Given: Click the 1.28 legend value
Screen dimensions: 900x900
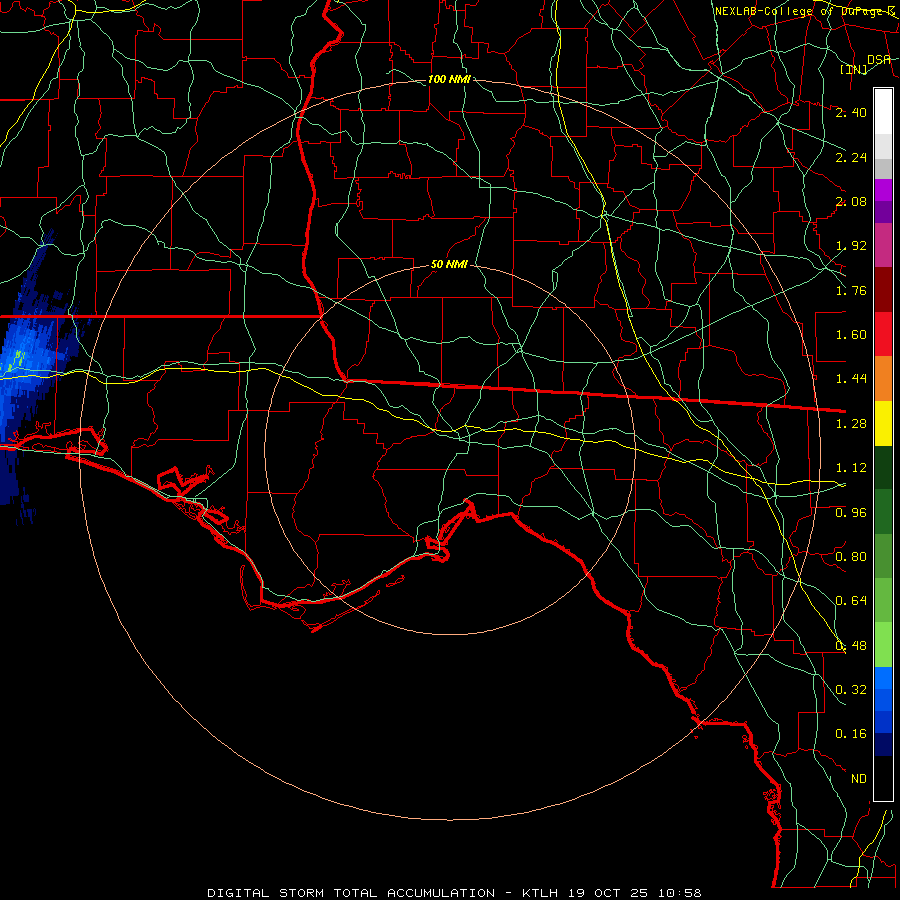Looking at the screenshot, I should [x=851, y=424].
